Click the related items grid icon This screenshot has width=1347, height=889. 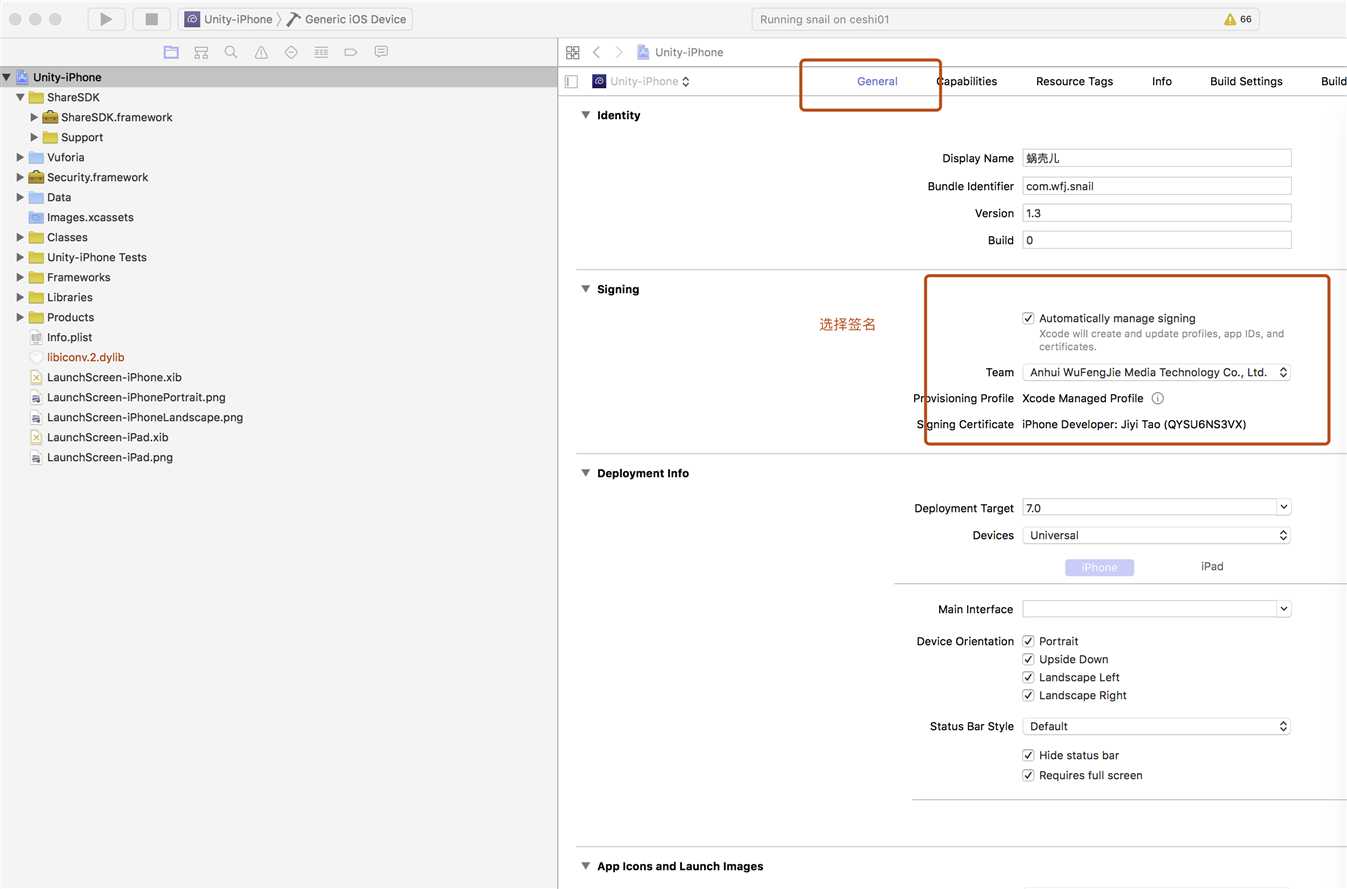tap(573, 52)
